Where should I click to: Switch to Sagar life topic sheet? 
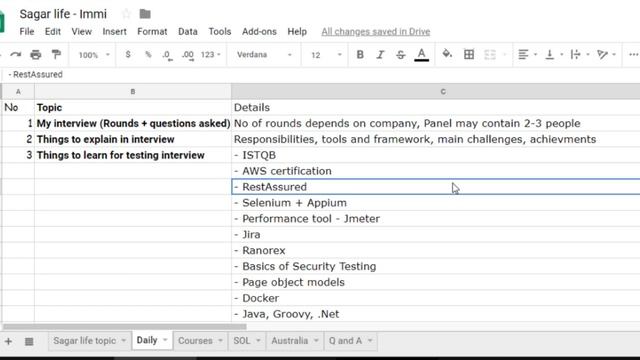point(84,341)
